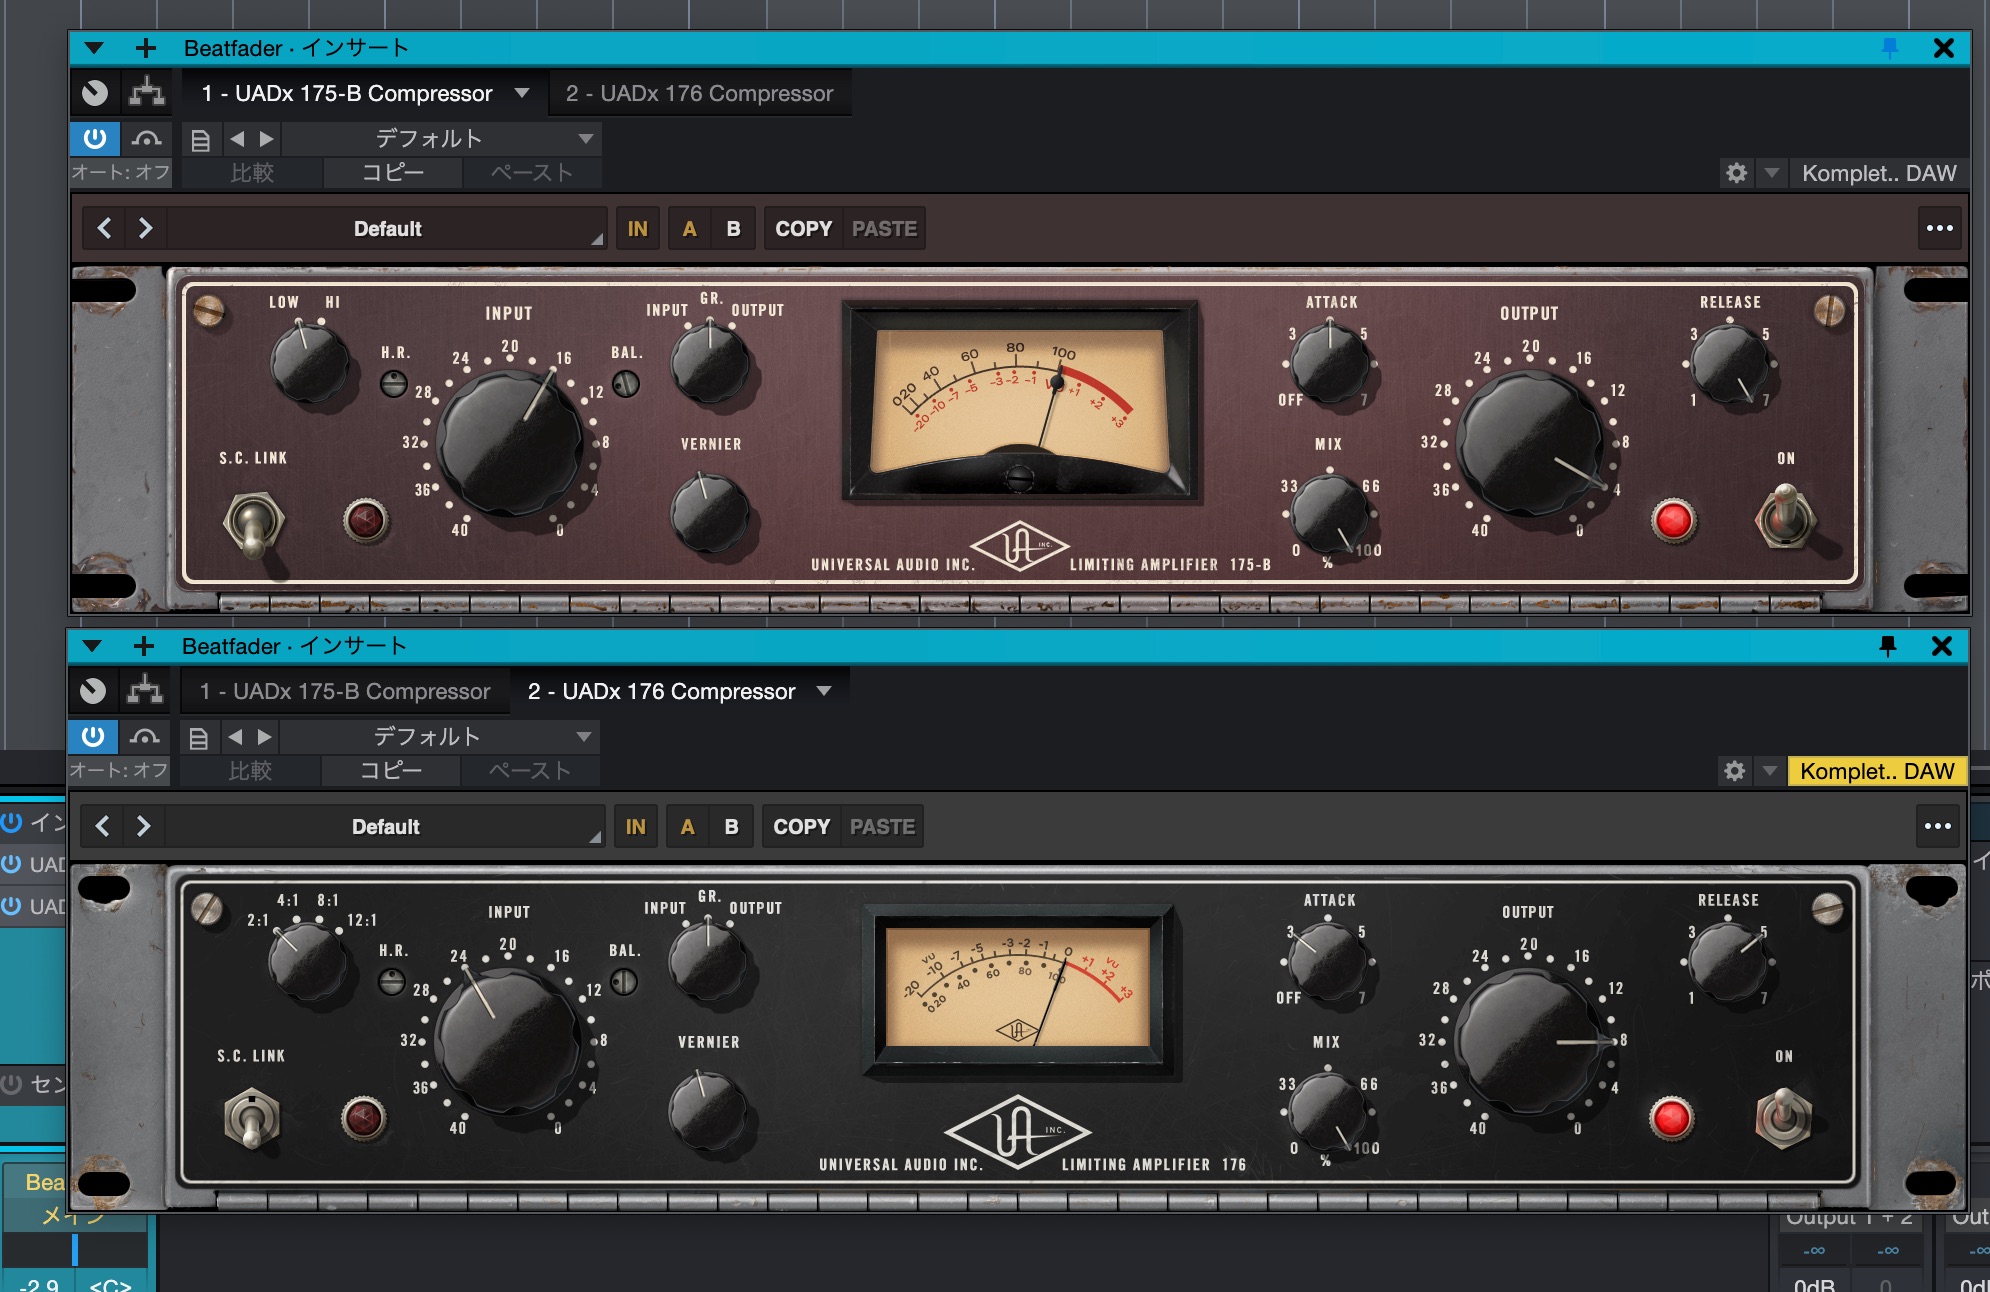The height and width of the screenshot is (1292, 1990).
Task: Click previous preset chevron on 175-B plugin bar
Action: click(104, 228)
